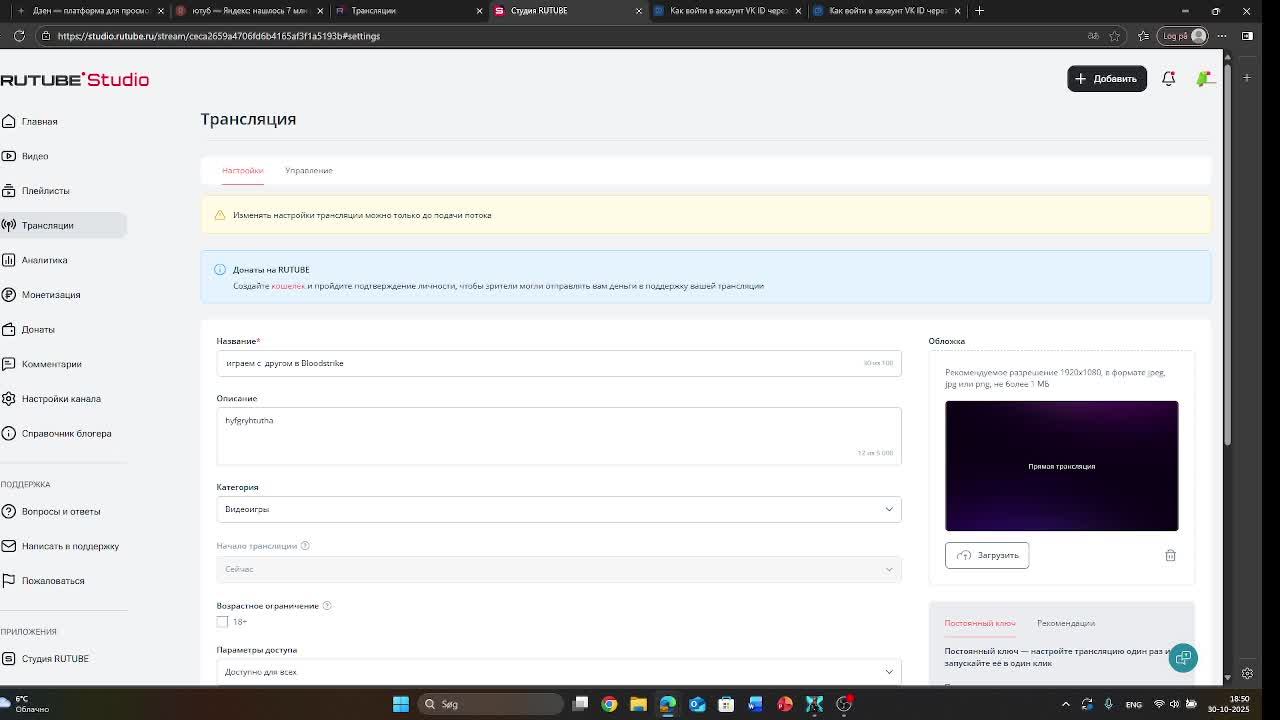
Task: Click the Название input field
Action: [x=559, y=363]
